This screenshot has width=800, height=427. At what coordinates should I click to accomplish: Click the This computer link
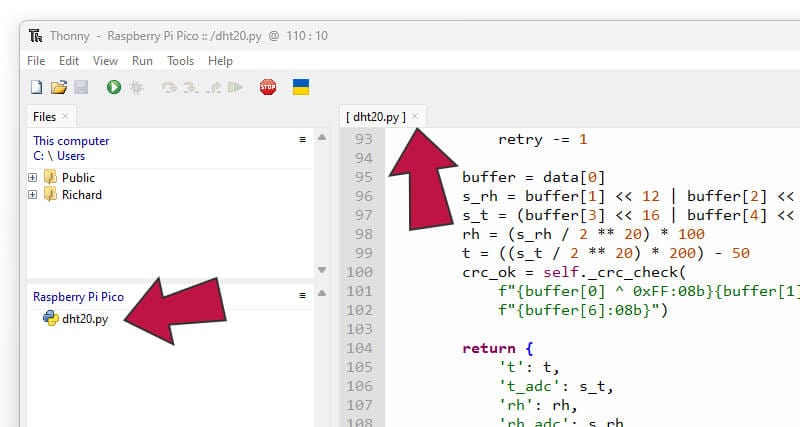(x=71, y=141)
